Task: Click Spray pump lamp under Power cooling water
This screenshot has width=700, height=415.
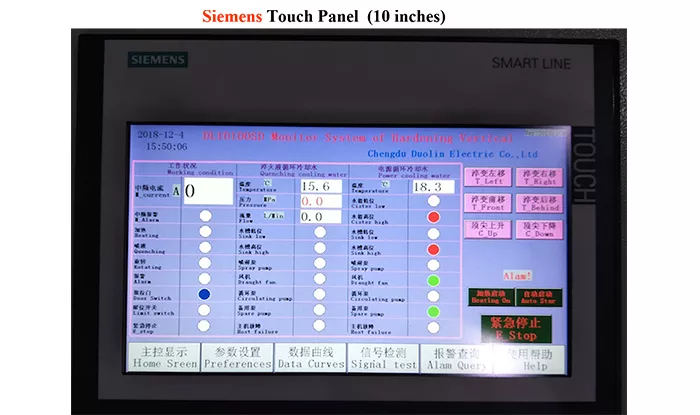Action: [433, 265]
